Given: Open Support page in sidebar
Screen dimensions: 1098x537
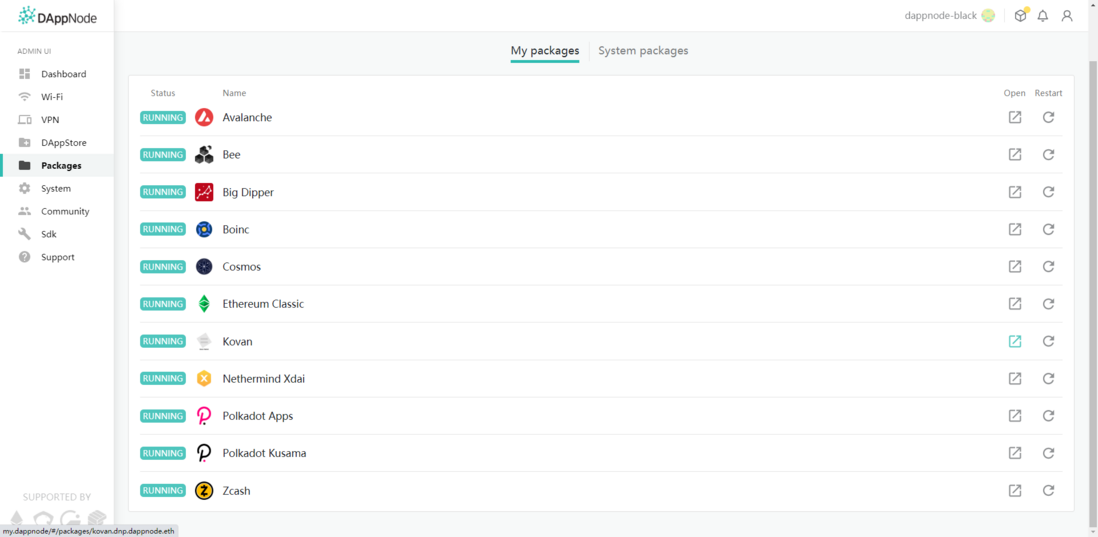Looking at the screenshot, I should tap(57, 257).
